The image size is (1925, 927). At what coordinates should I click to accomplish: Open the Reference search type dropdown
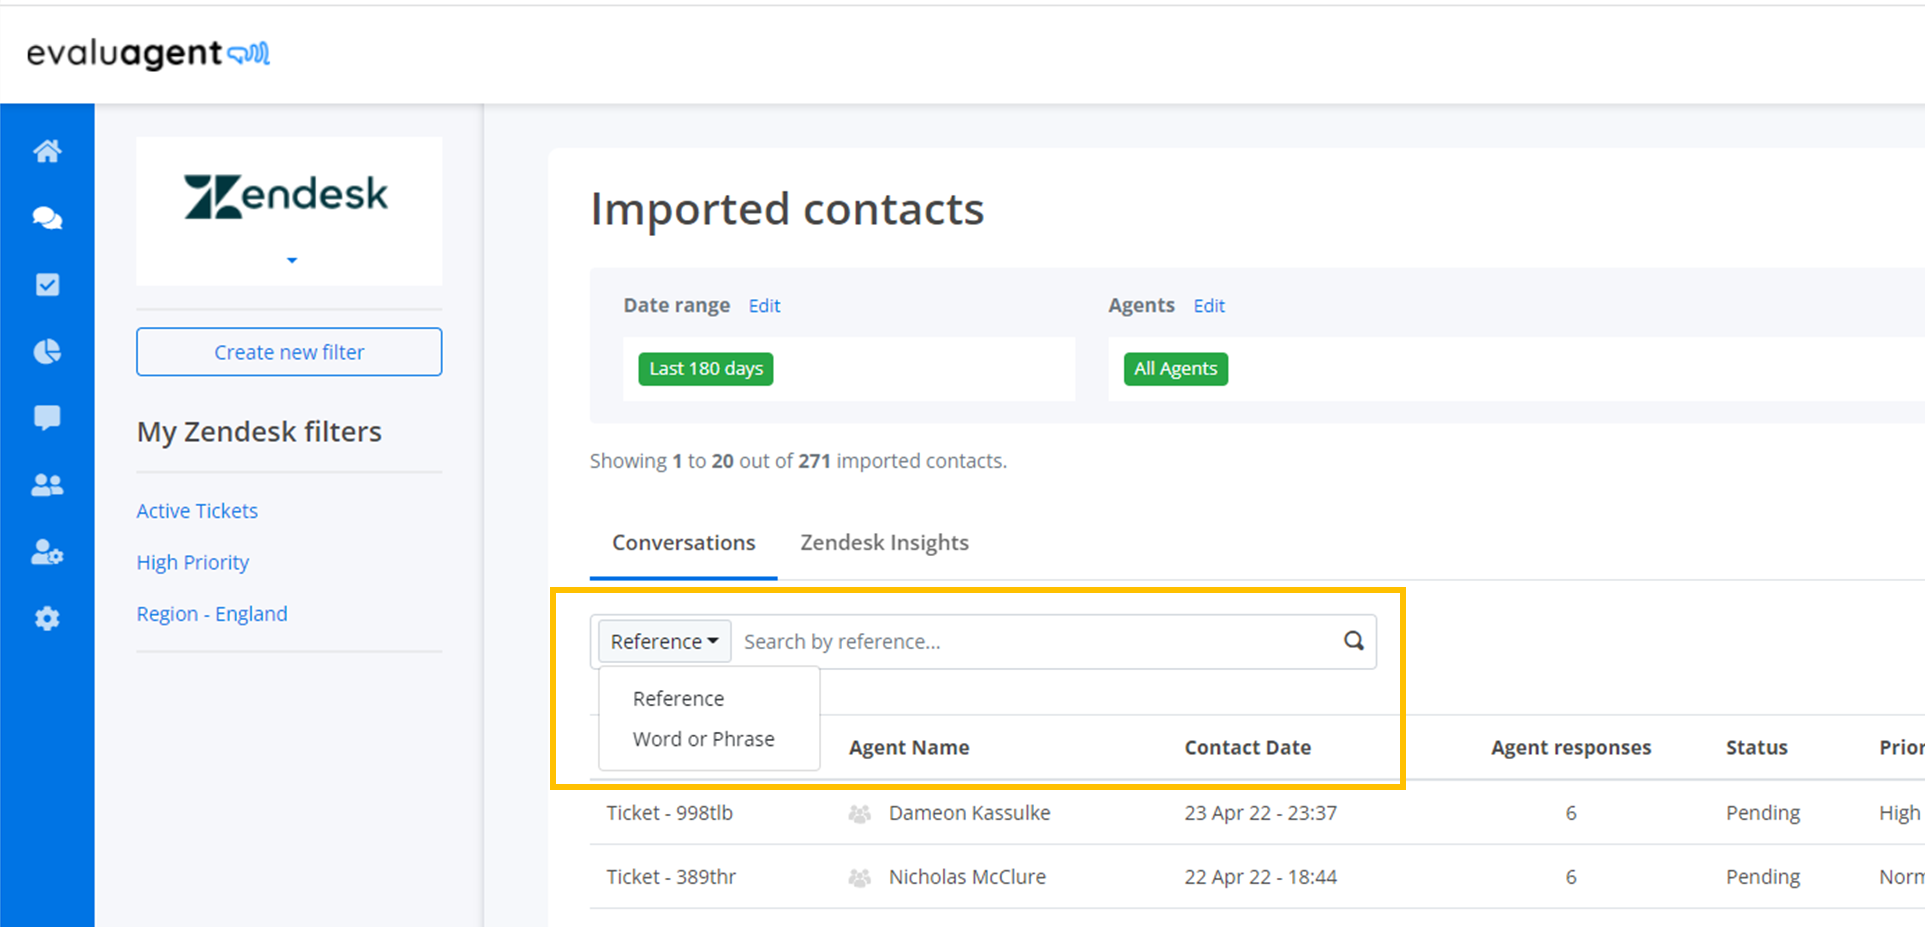pos(664,642)
